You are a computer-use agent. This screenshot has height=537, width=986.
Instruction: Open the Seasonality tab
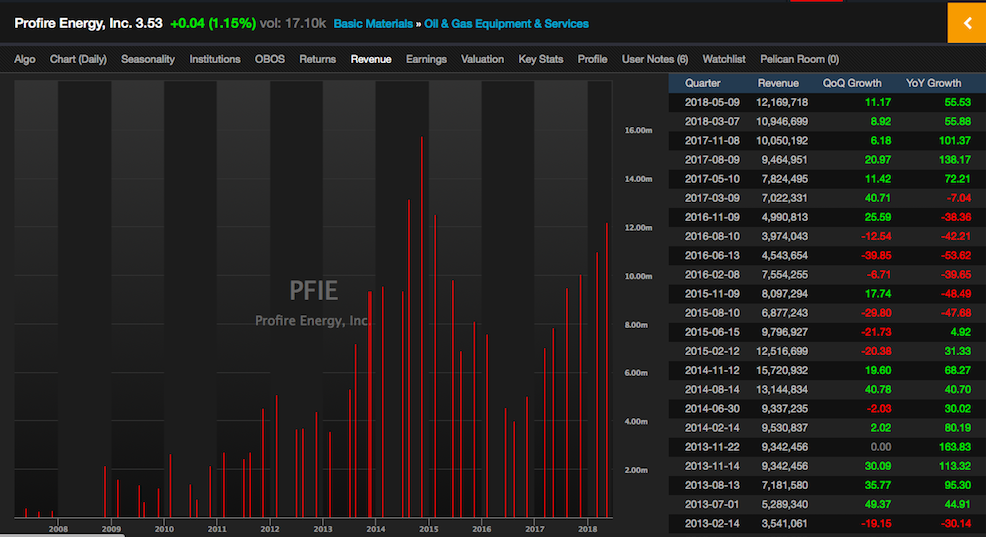point(148,59)
